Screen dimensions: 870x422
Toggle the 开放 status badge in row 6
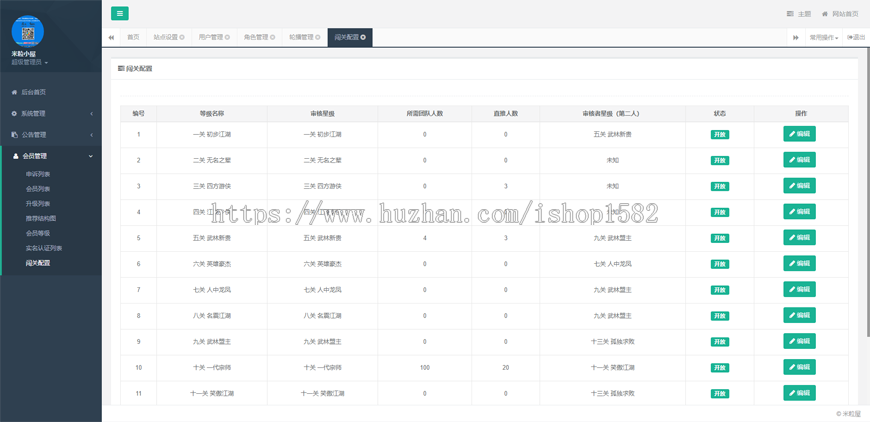[x=720, y=265]
